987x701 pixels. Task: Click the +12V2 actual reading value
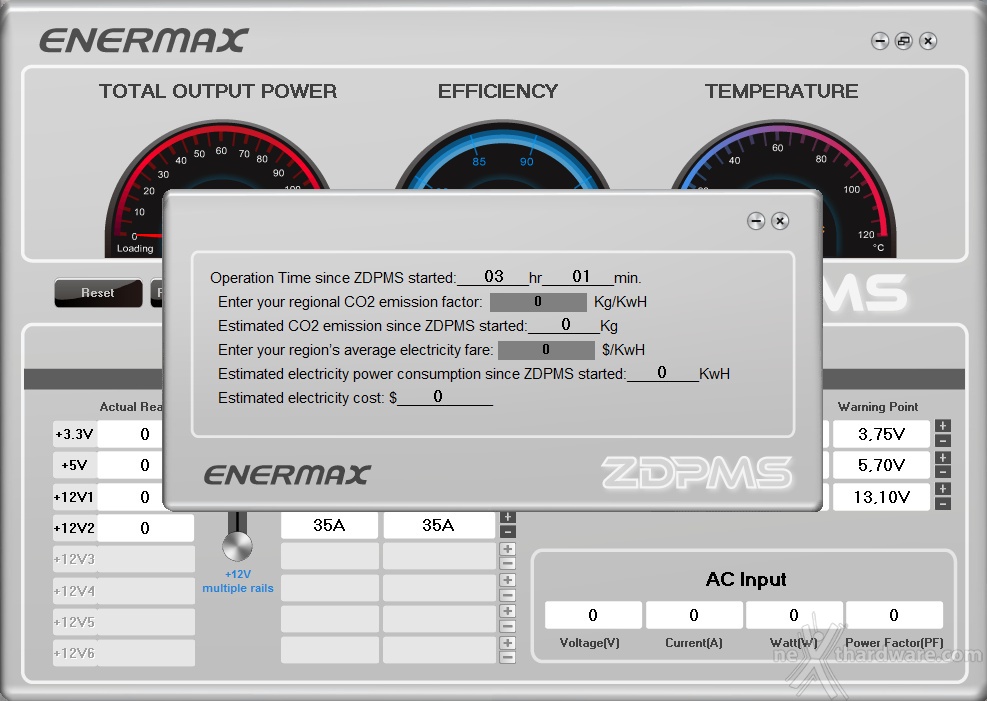146,528
